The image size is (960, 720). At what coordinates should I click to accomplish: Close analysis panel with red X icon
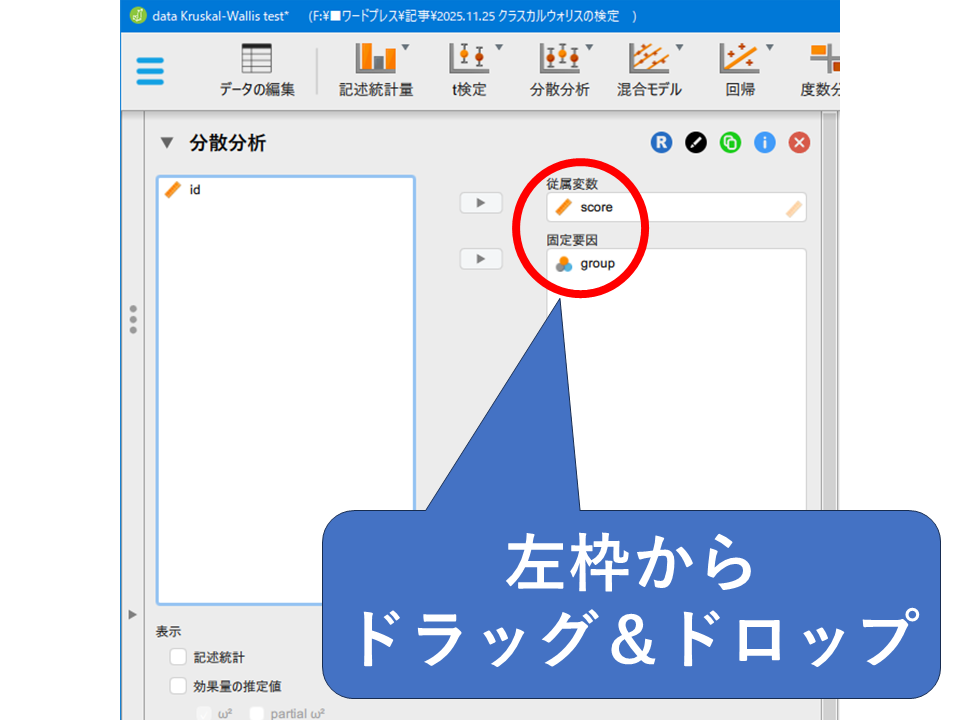[x=799, y=143]
